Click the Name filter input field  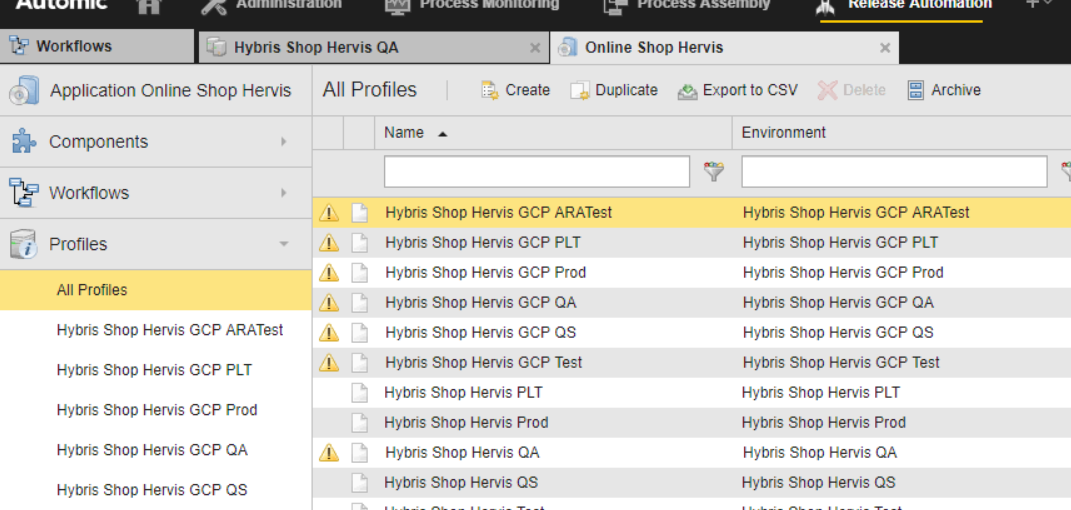point(536,172)
